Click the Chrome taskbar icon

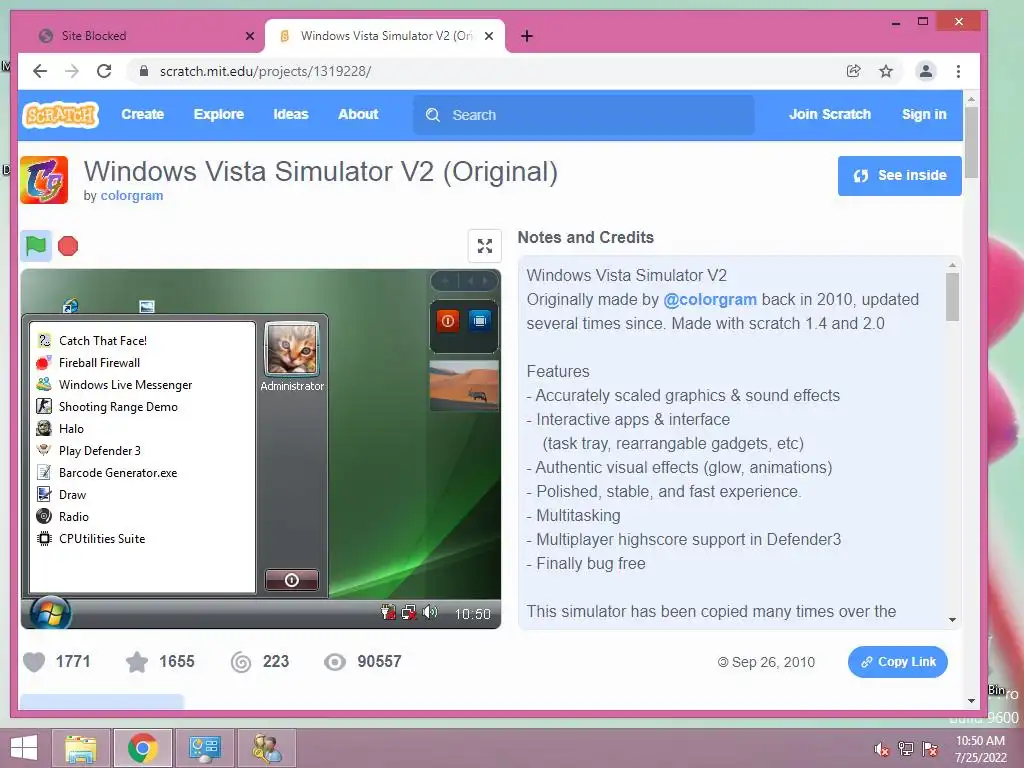tap(143, 748)
